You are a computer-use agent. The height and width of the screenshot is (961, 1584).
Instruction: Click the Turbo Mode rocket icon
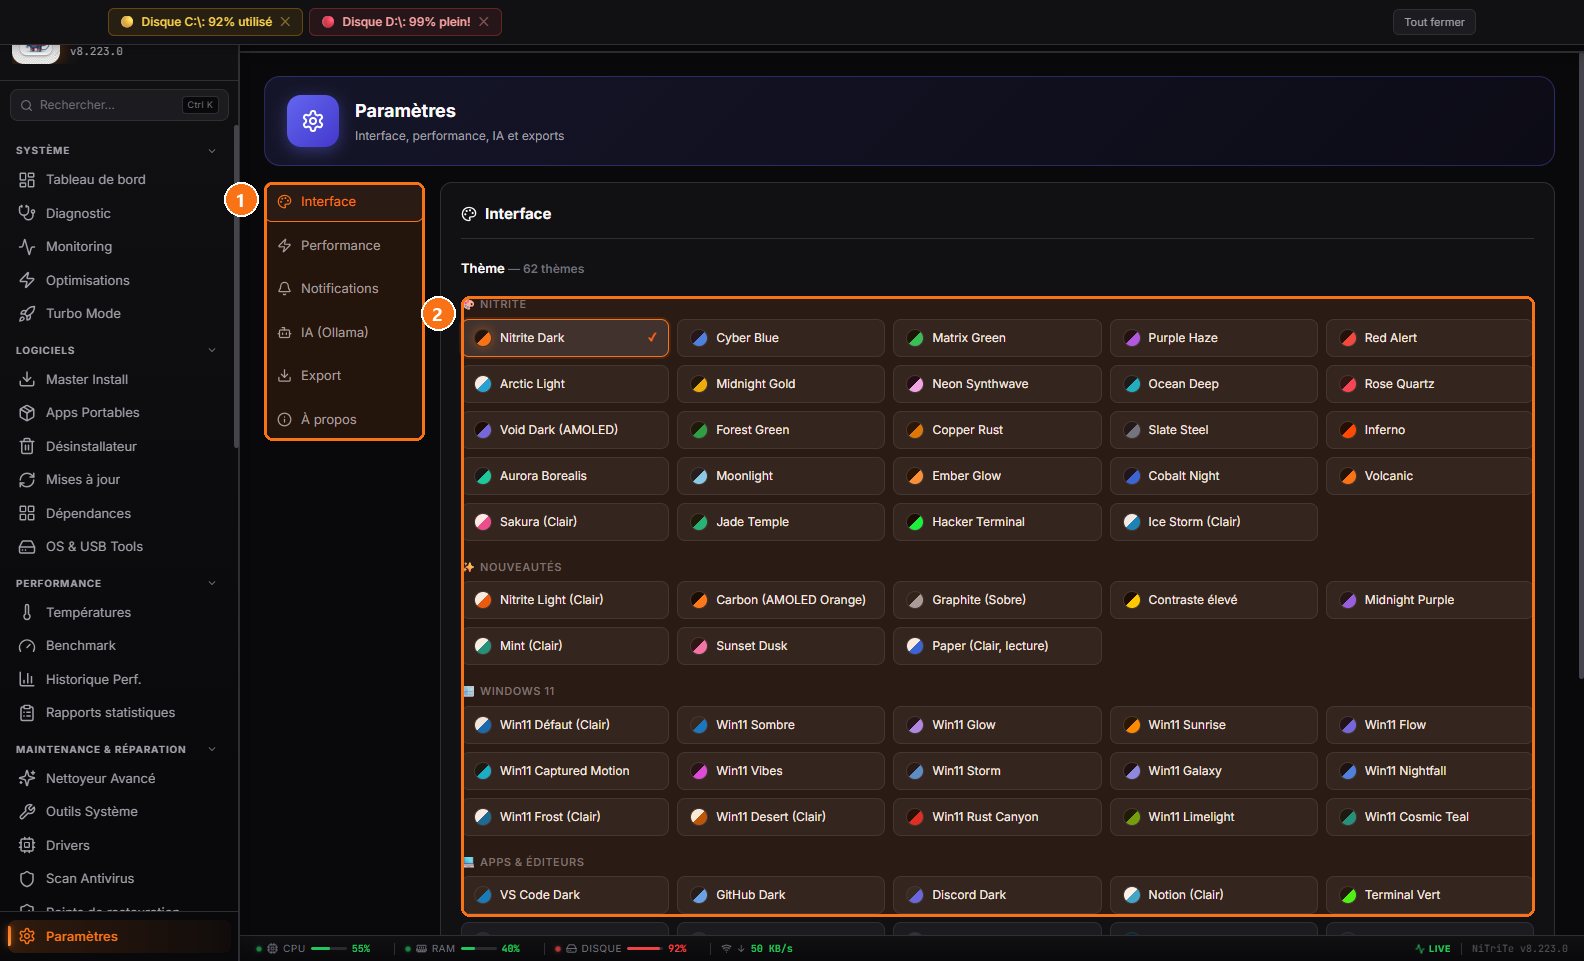(x=27, y=313)
